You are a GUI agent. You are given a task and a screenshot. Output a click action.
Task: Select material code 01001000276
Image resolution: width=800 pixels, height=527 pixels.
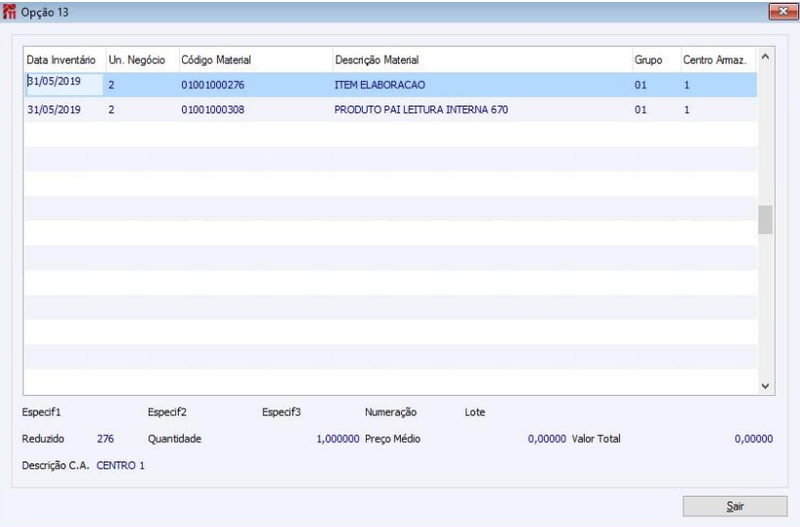coord(213,85)
